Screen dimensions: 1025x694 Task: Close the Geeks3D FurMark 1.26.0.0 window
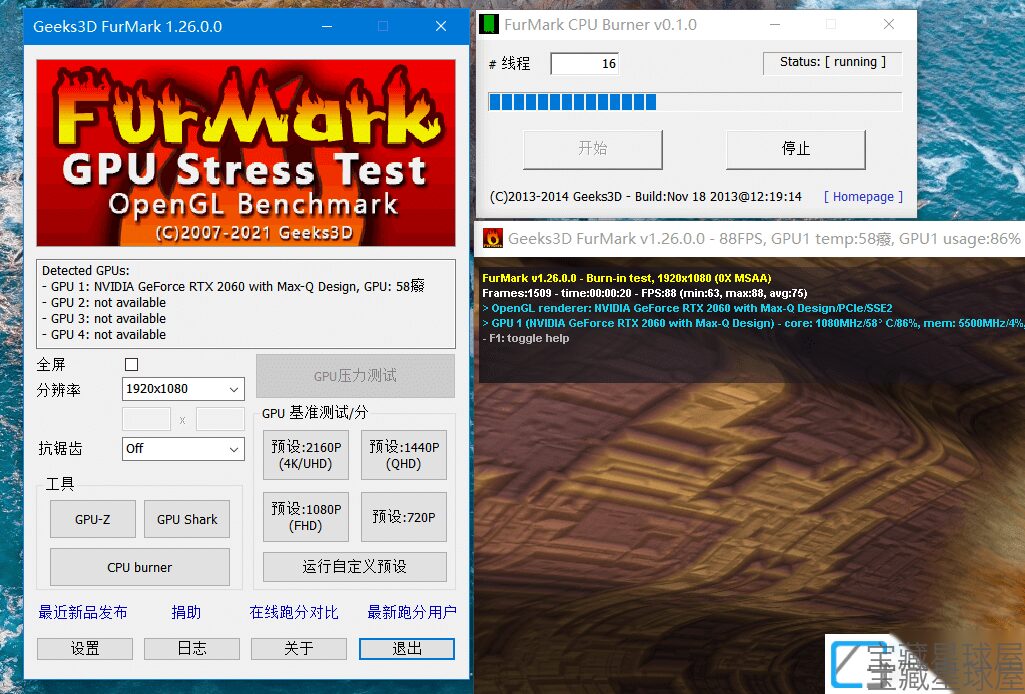[x=441, y=26]
